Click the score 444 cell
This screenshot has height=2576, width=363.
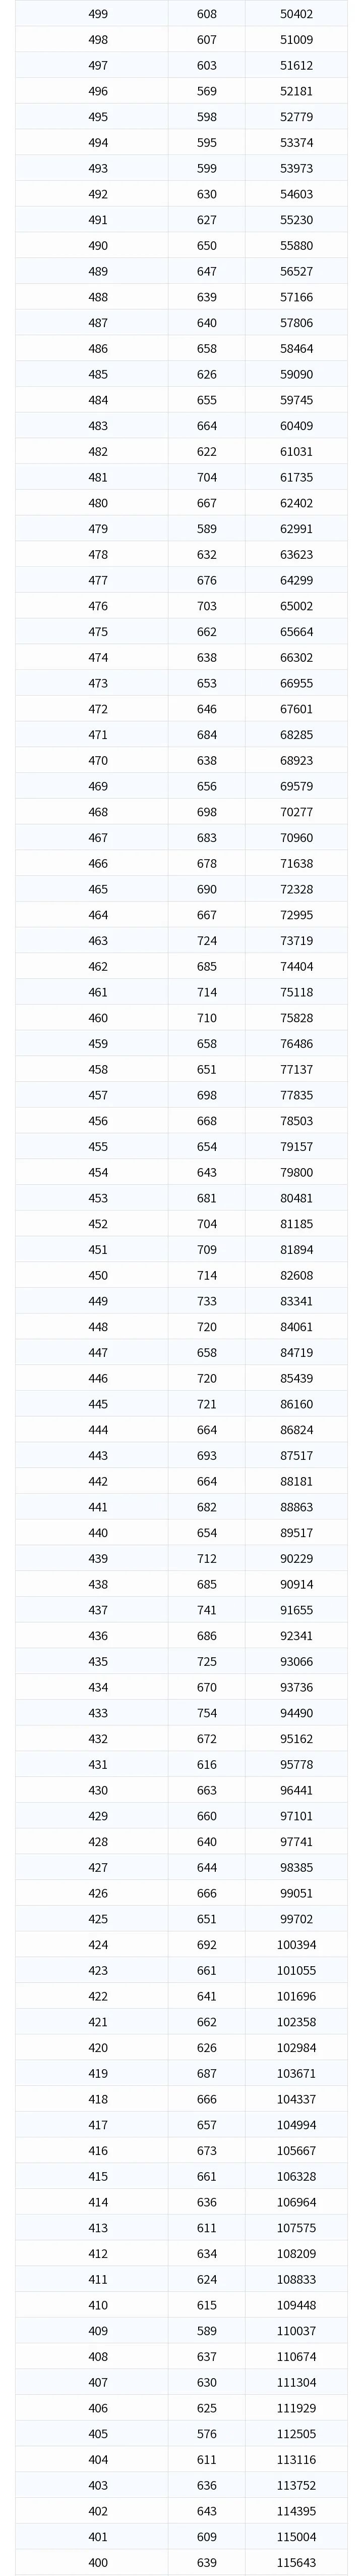click(x=98, y=1430)
